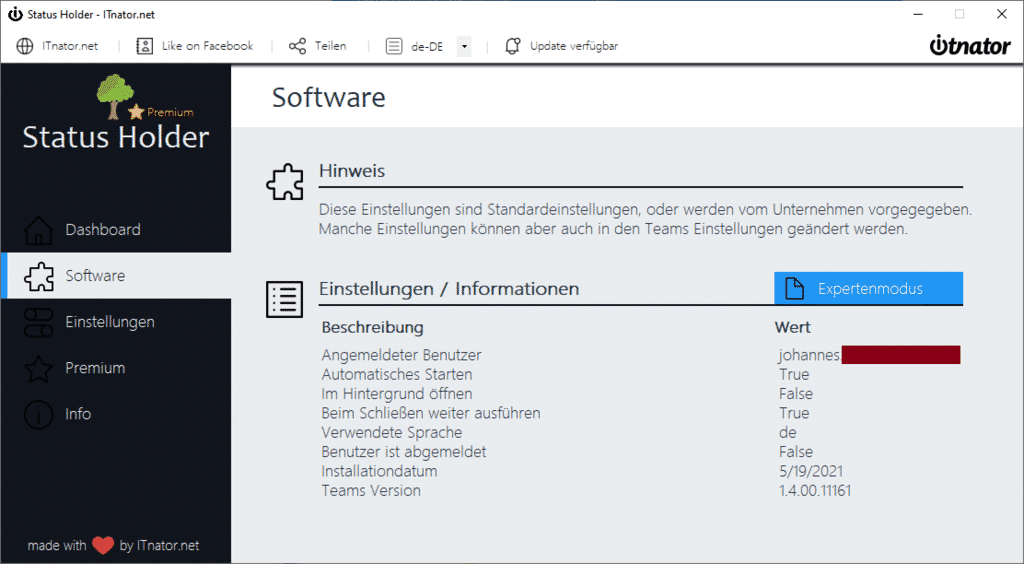Select the Software menu entry
Screen dimensions: 1024x564
tap(116, 275)
